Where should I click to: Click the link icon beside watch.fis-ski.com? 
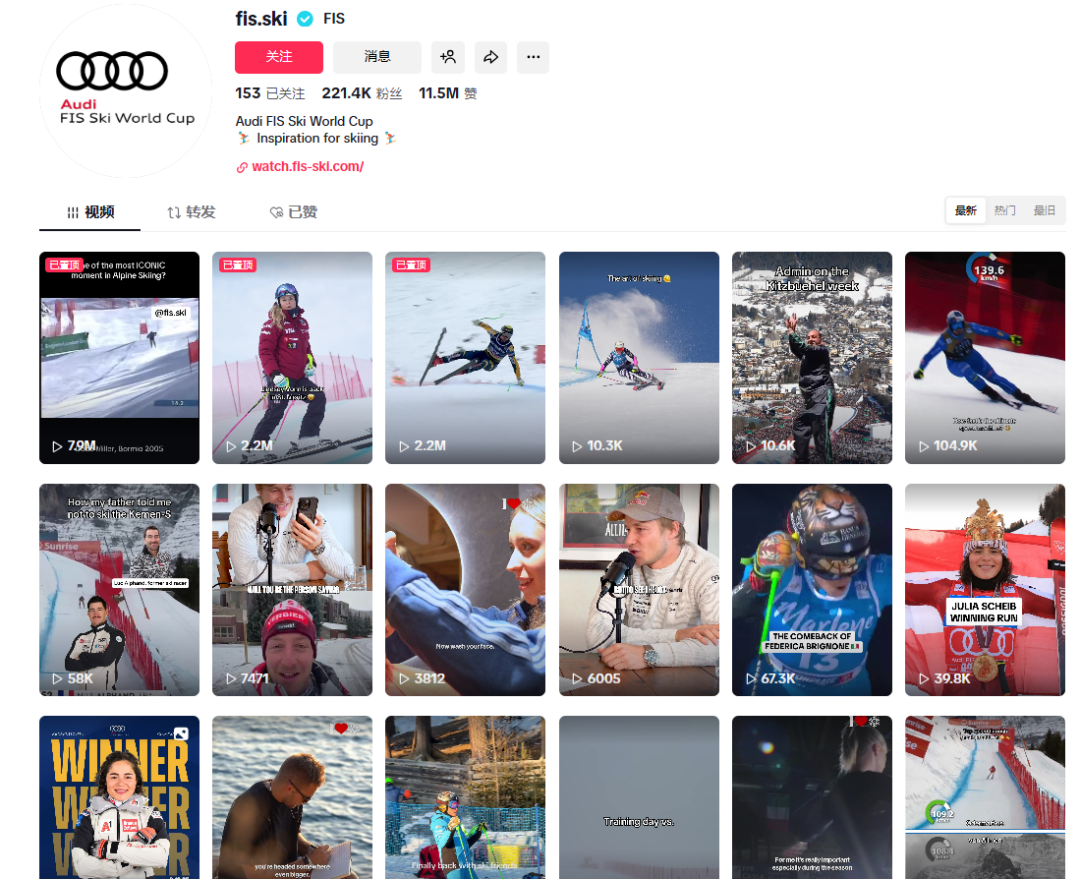point(242,167)
